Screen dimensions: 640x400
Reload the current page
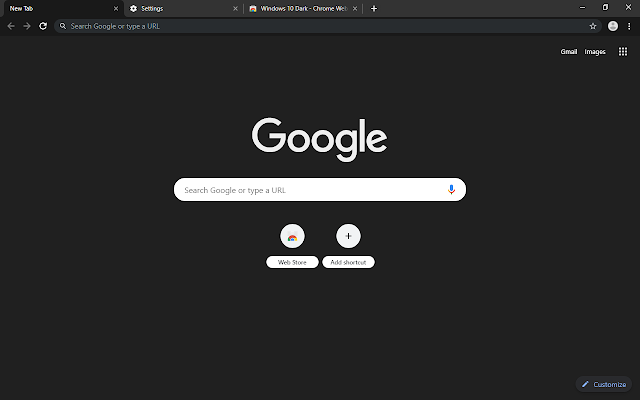(43, 26)
